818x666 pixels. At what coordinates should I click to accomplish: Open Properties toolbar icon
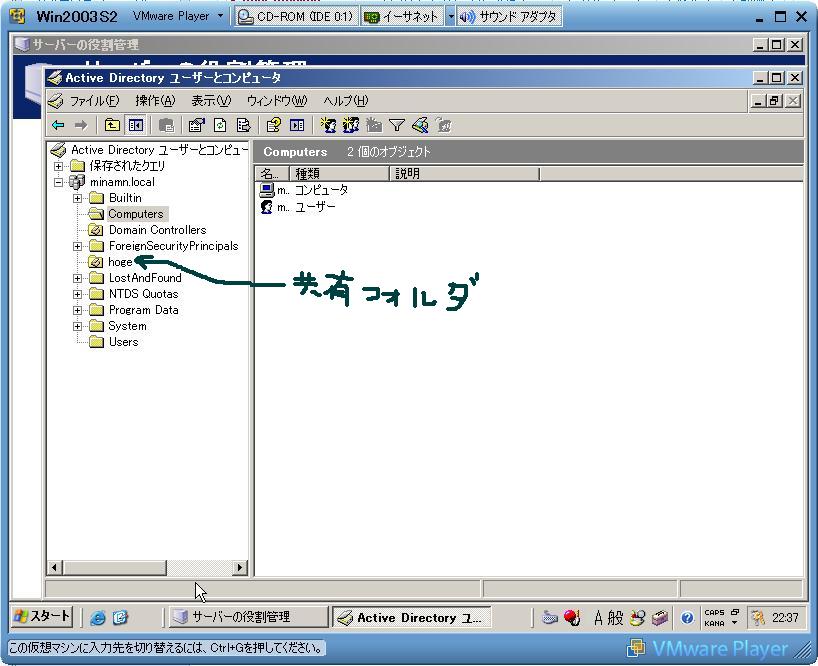[x=197, y=125]
